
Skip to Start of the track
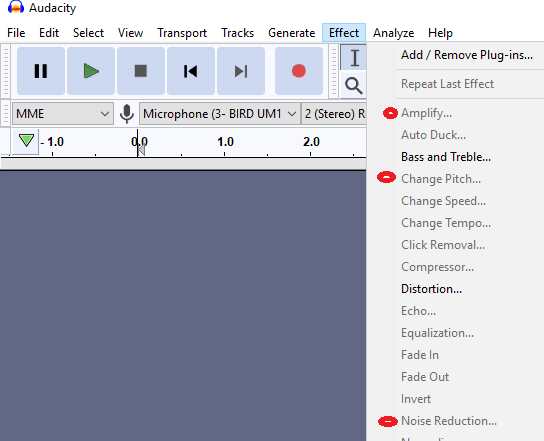191,71
